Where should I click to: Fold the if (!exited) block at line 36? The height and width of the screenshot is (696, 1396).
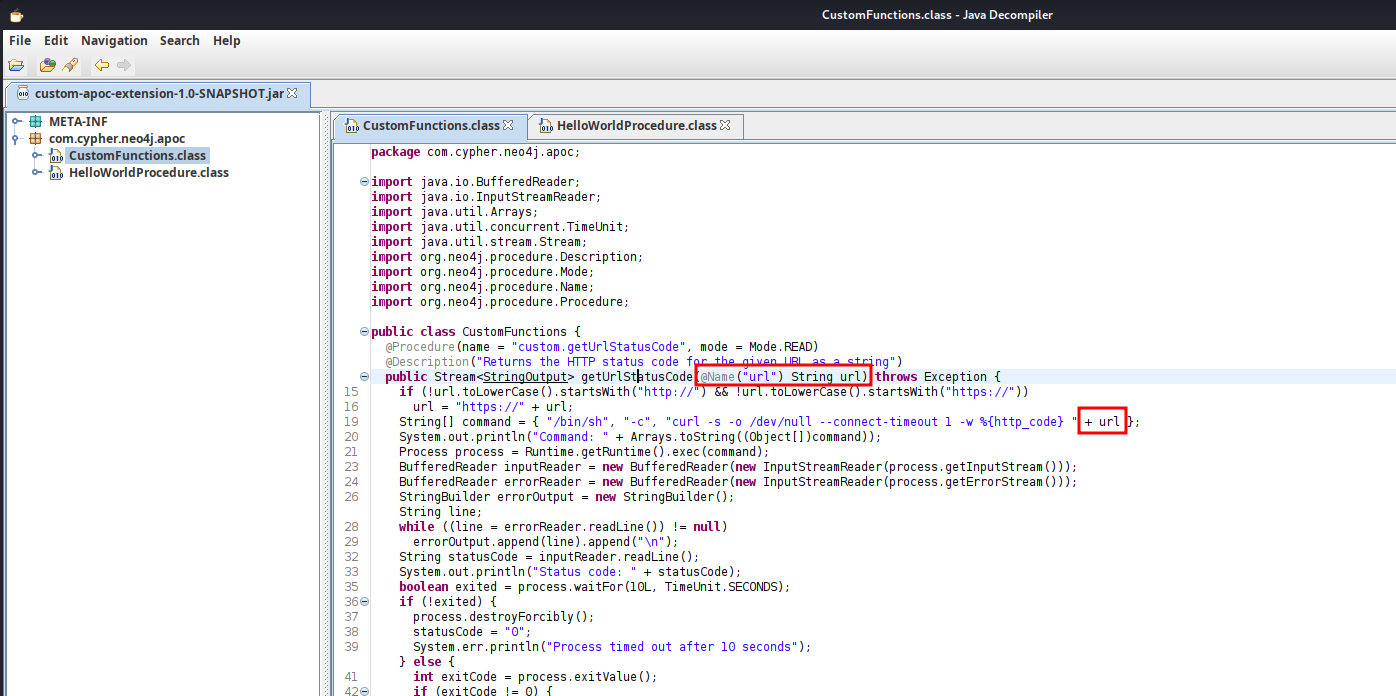363,602
